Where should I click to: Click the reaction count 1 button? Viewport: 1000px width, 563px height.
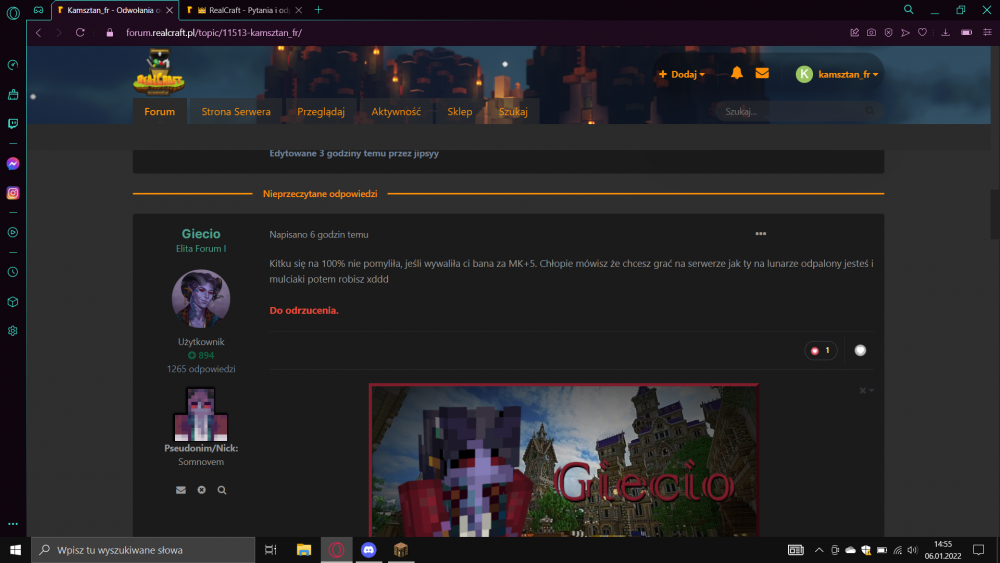coord(821,350)
